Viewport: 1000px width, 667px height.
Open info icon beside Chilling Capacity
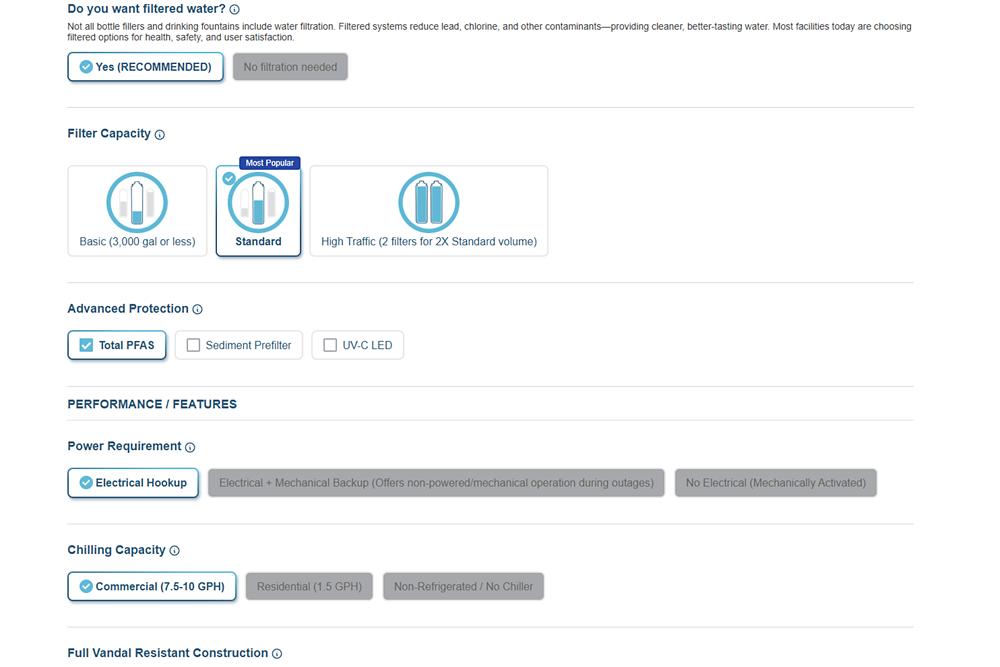tap(175, 550)
